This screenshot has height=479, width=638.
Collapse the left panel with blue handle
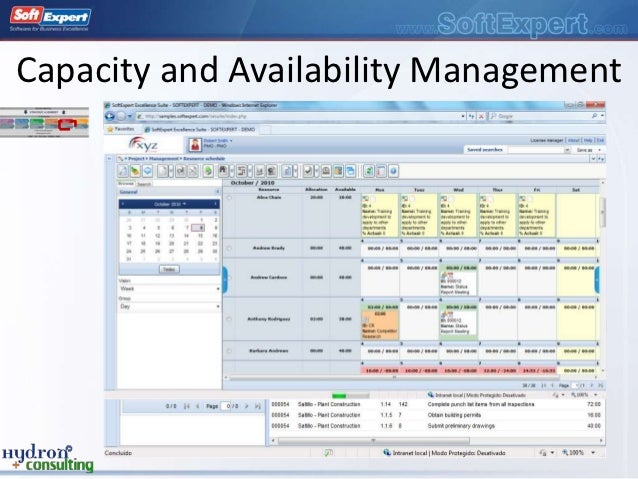(x=225, y=280)
